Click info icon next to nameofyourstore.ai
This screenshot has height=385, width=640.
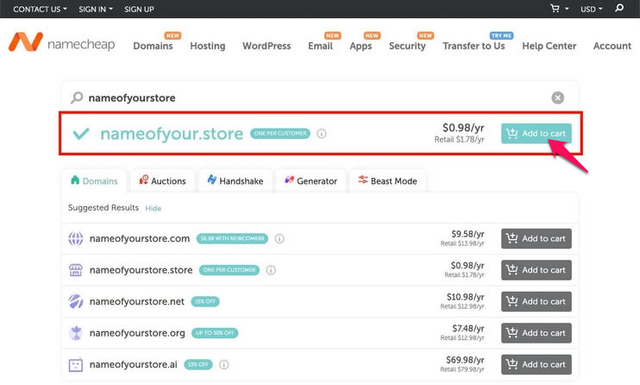(224, 364)
